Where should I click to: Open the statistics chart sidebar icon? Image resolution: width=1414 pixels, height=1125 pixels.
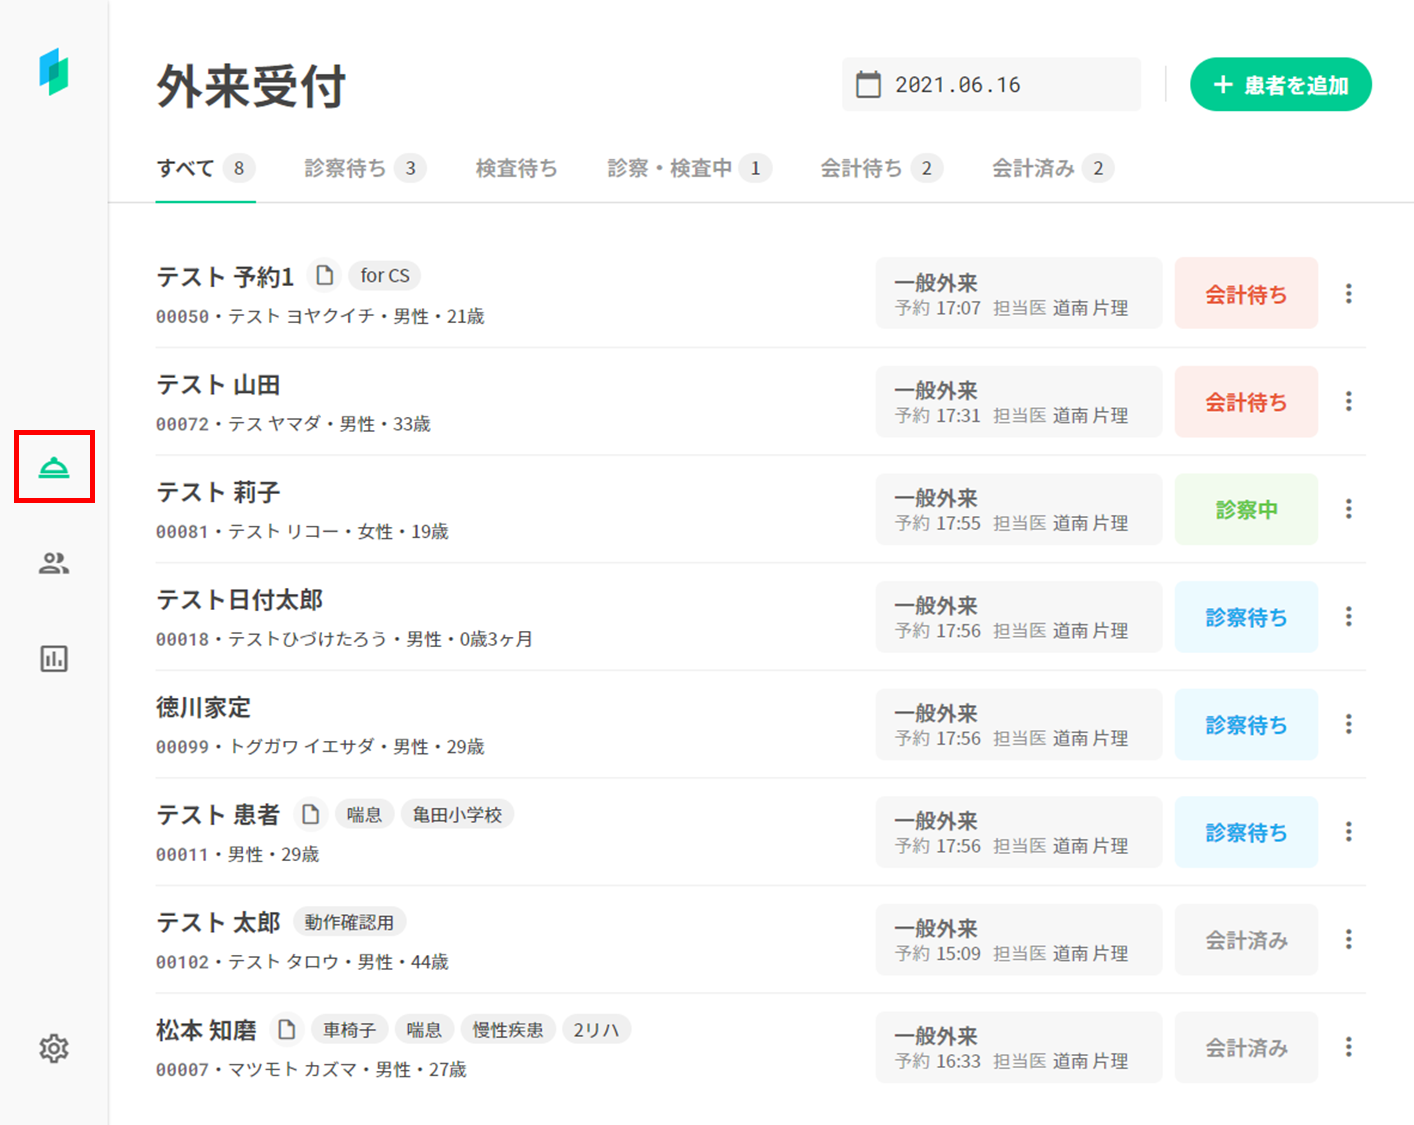[x=54, y=659]
